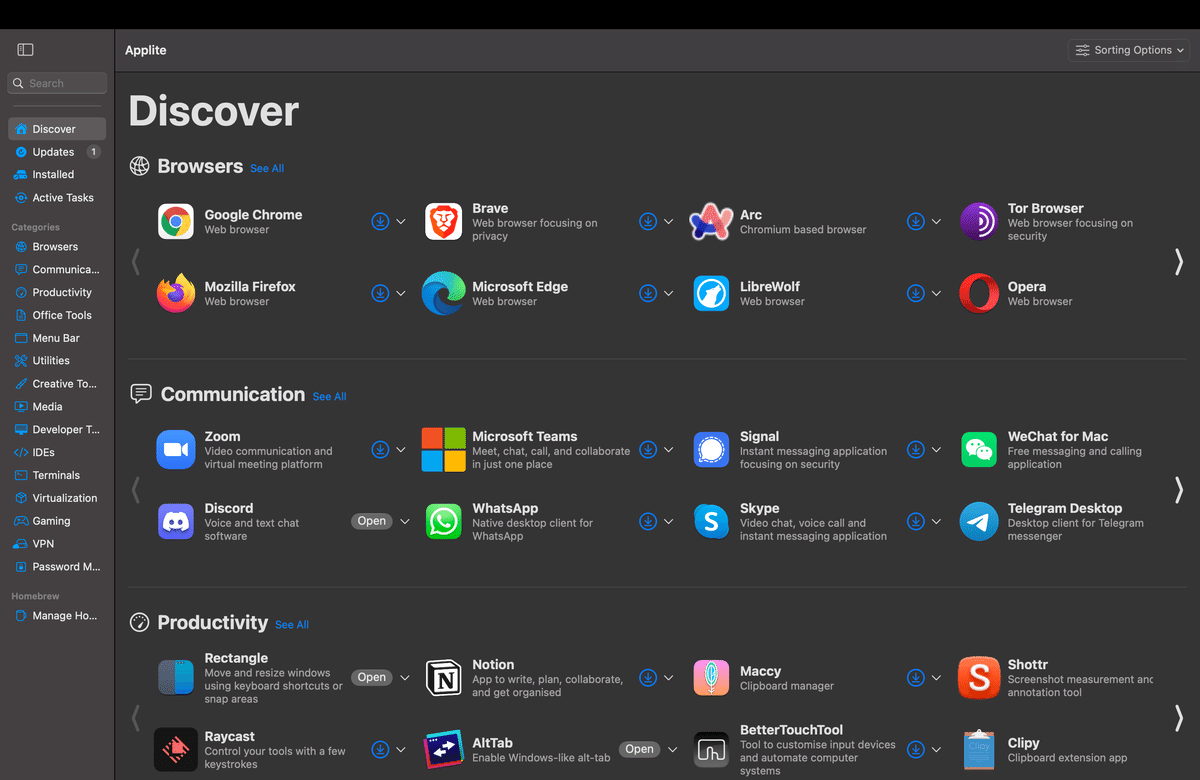The height and width of the screenshot is (780, 1200).
Task: Go to next page of Browsers row
Action: click(x=1179, y=261)
